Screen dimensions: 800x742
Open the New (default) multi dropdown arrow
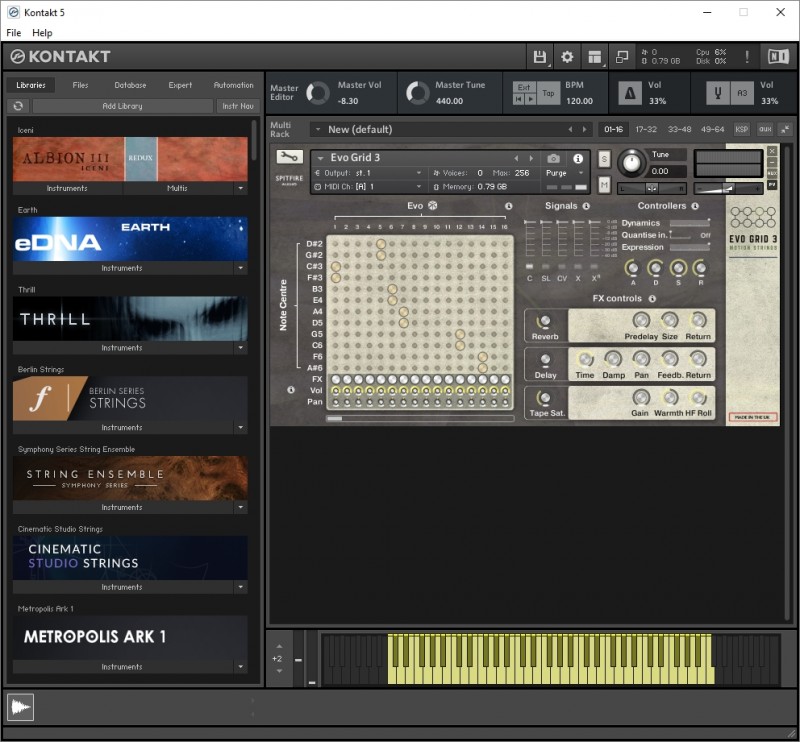point(318,130)
